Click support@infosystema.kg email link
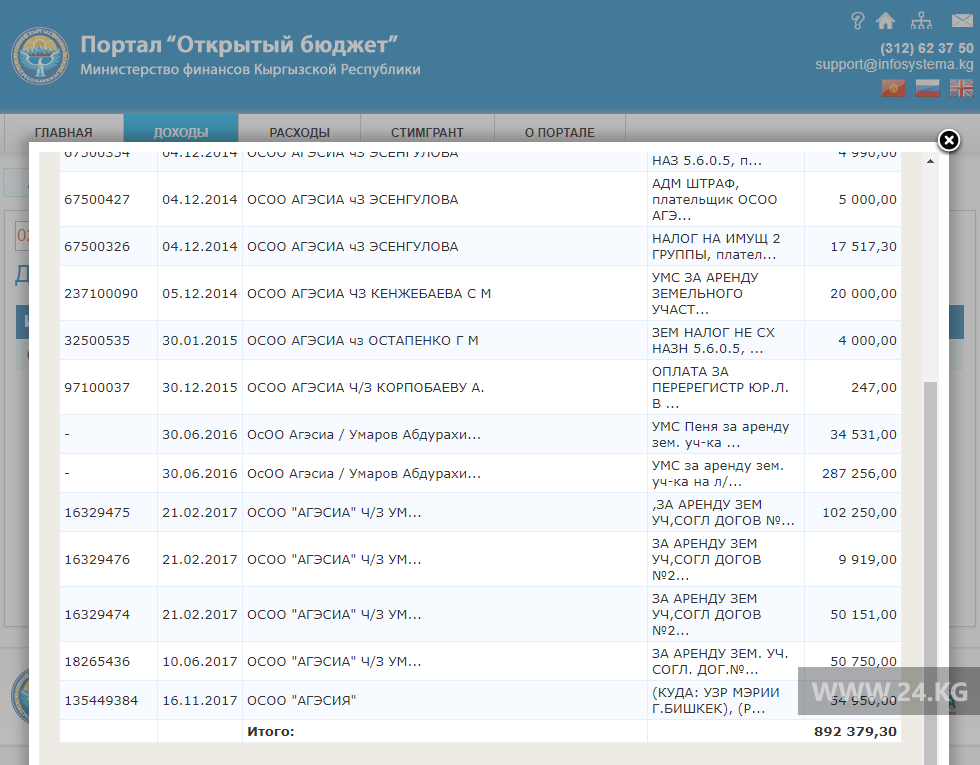Viewport: 980px width, 765px height. pos(893,64)
